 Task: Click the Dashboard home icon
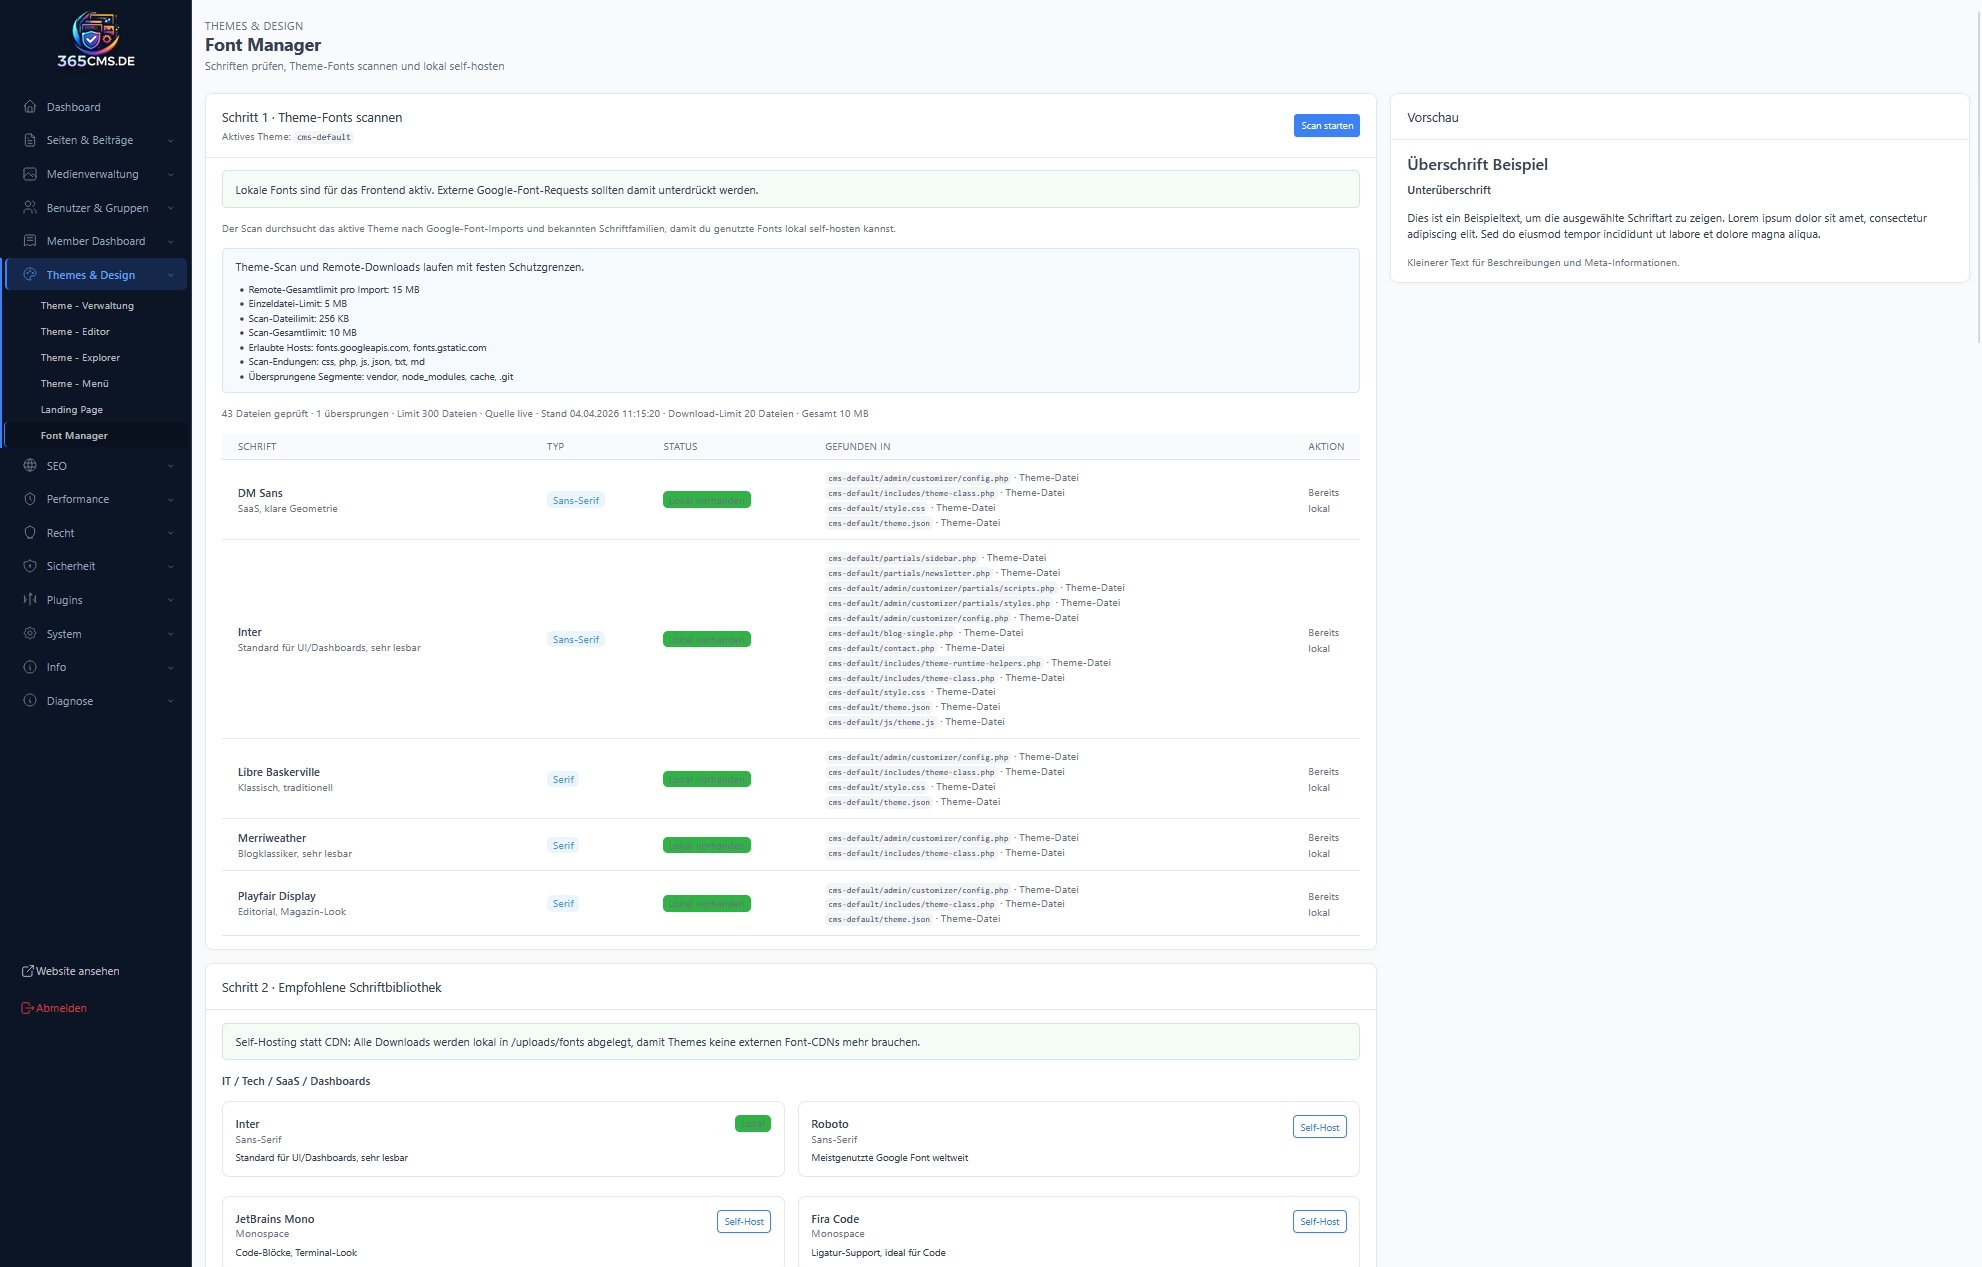tap(30, 107)
